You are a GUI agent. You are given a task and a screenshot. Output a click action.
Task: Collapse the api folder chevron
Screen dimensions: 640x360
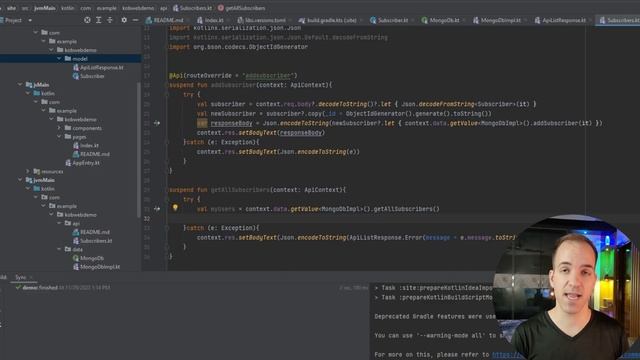pos(59,223)
